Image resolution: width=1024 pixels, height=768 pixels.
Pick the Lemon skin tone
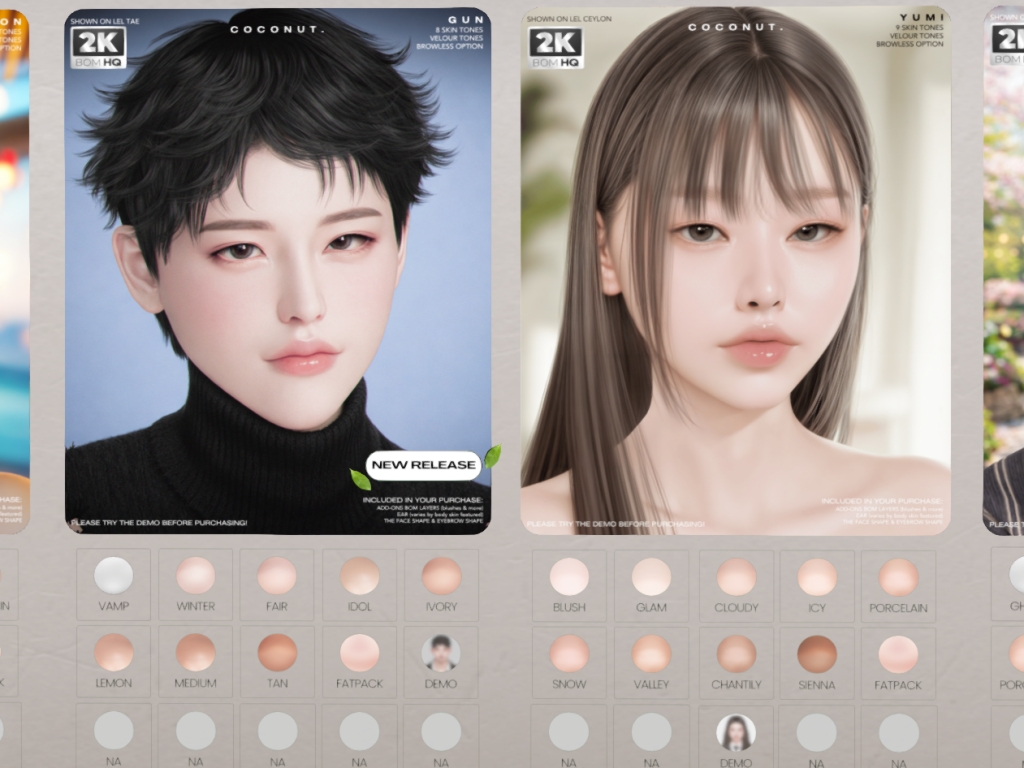[x=113, y=654]
